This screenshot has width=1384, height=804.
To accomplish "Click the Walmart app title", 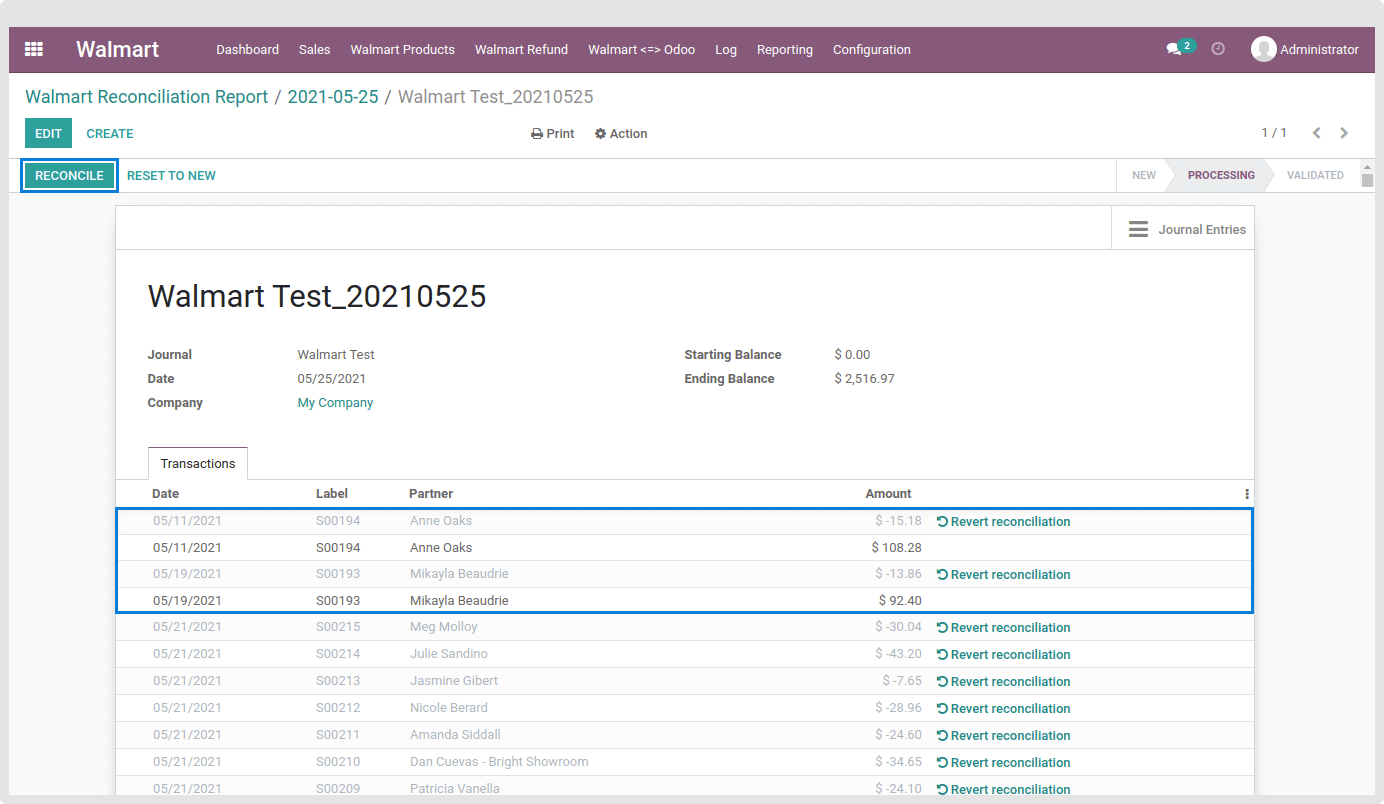I will [117, 49].
